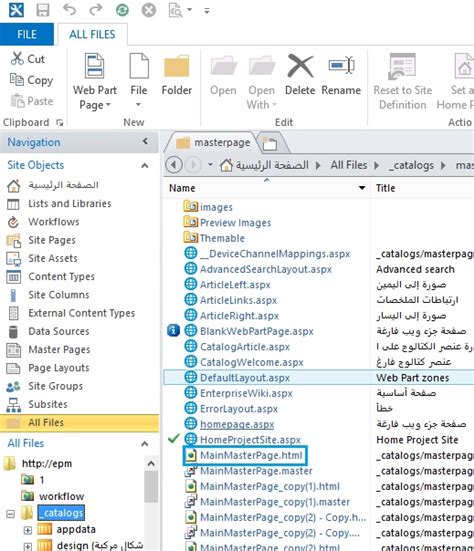The width and height of the screenshot is (474, 551).
Task: Expand the appdata tree node
Action: pos(28,530)
